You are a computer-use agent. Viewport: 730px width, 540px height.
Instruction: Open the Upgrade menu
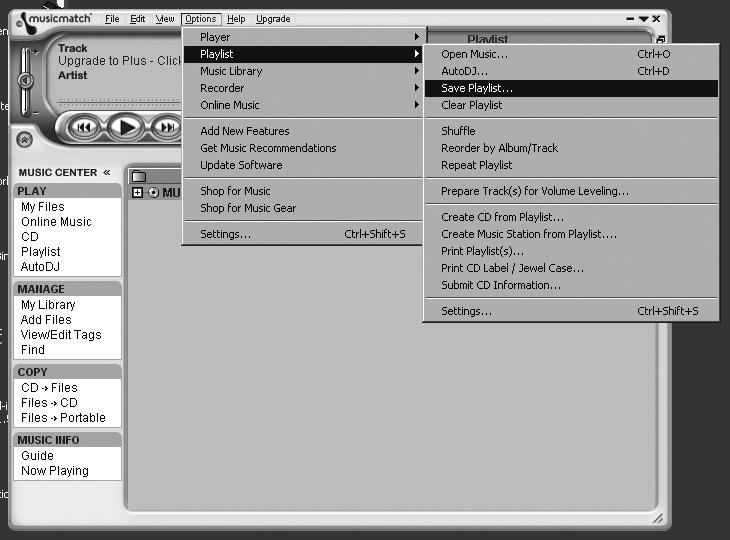pos(273,19)
